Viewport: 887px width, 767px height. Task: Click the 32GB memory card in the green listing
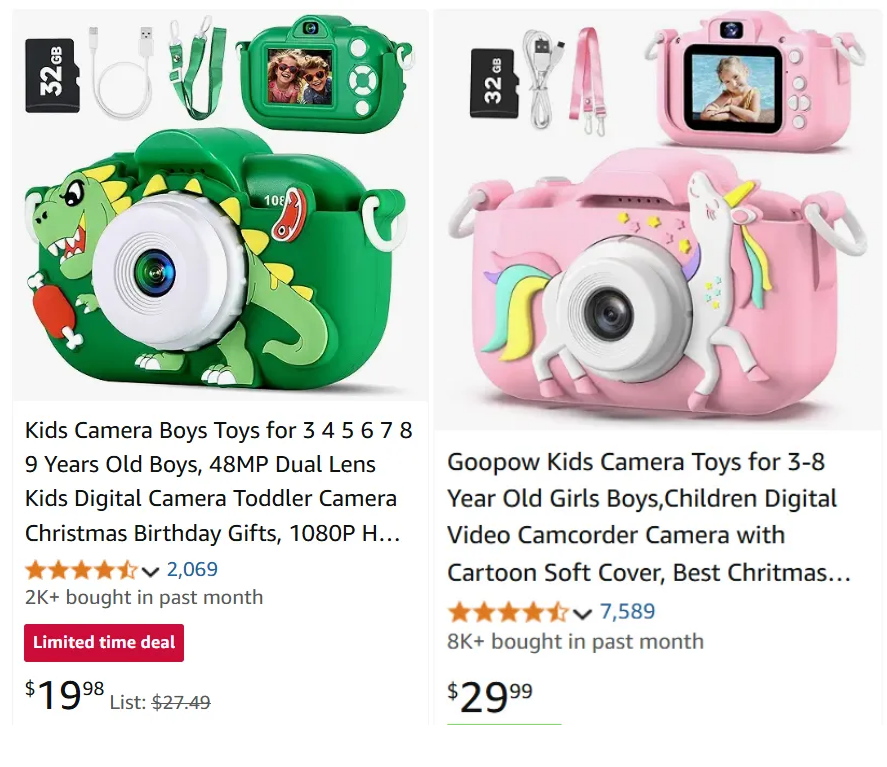[52, 76]
